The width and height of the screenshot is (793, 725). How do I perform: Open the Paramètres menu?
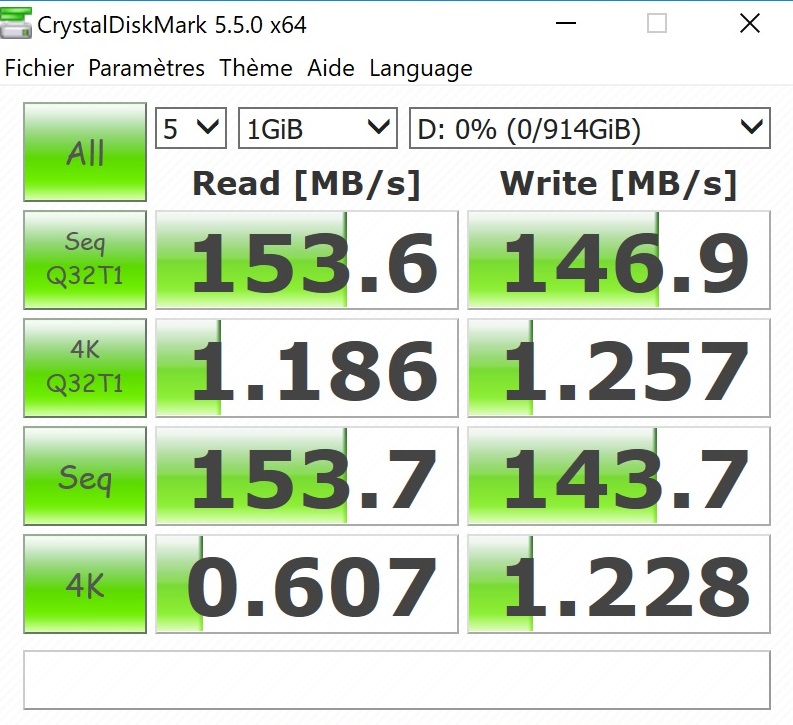tap(146, 68)
